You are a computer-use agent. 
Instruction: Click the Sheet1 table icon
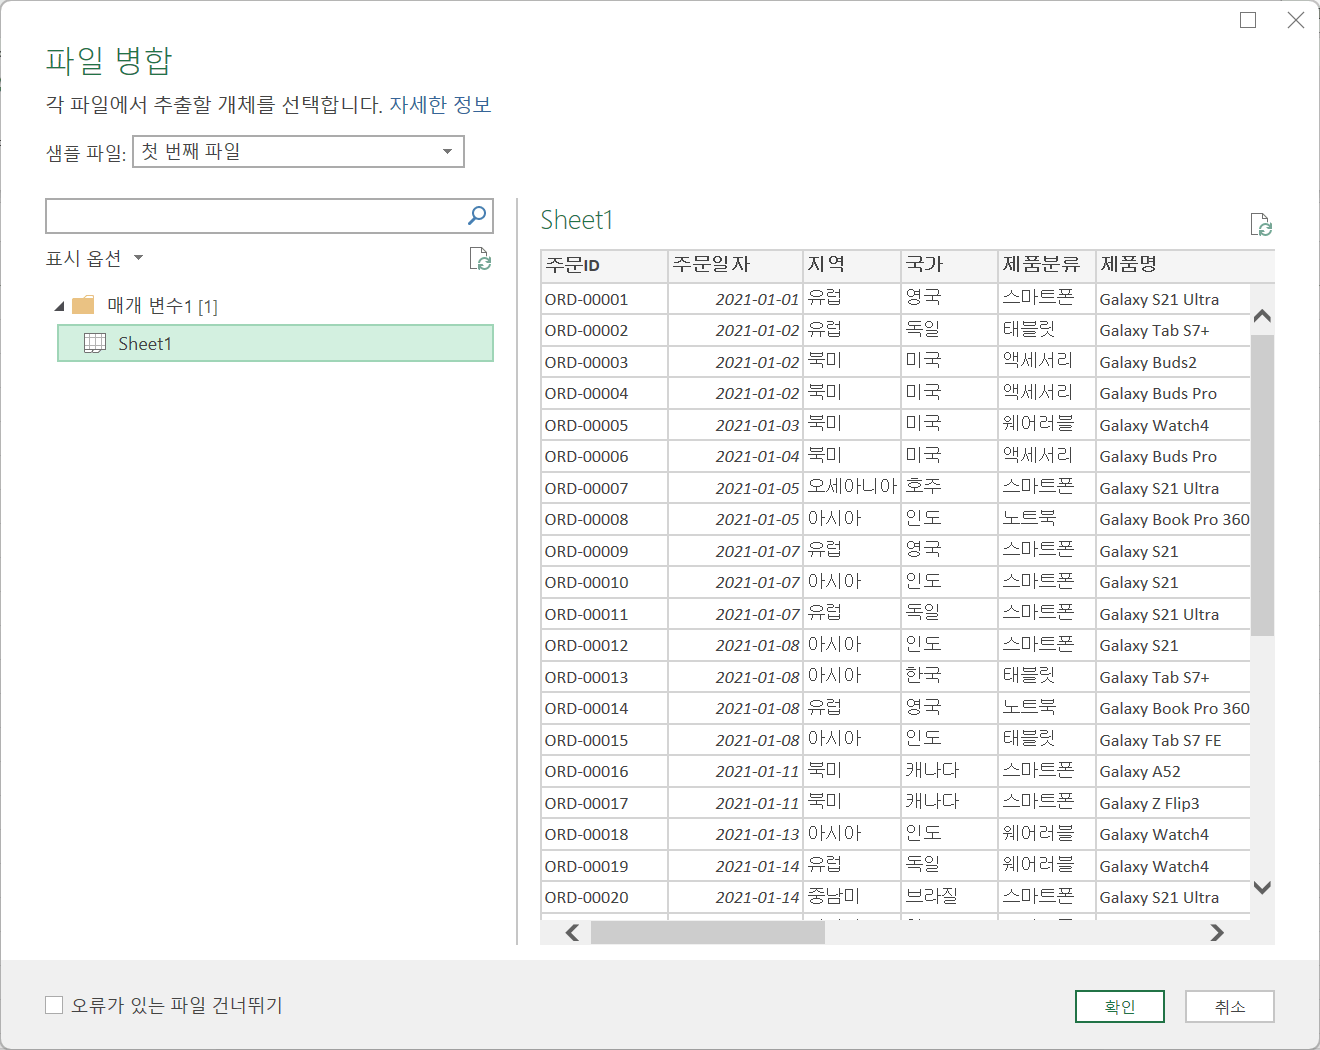(95, 343)
